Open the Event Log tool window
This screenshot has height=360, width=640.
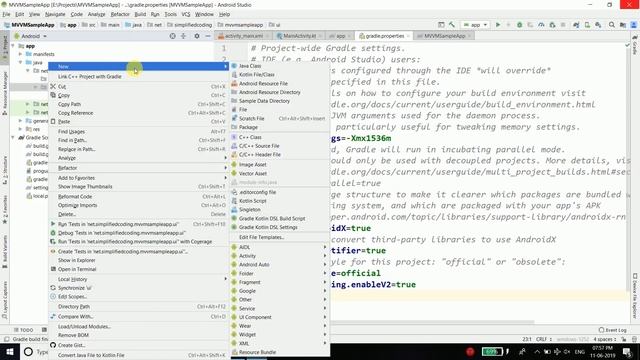(613, 330)
